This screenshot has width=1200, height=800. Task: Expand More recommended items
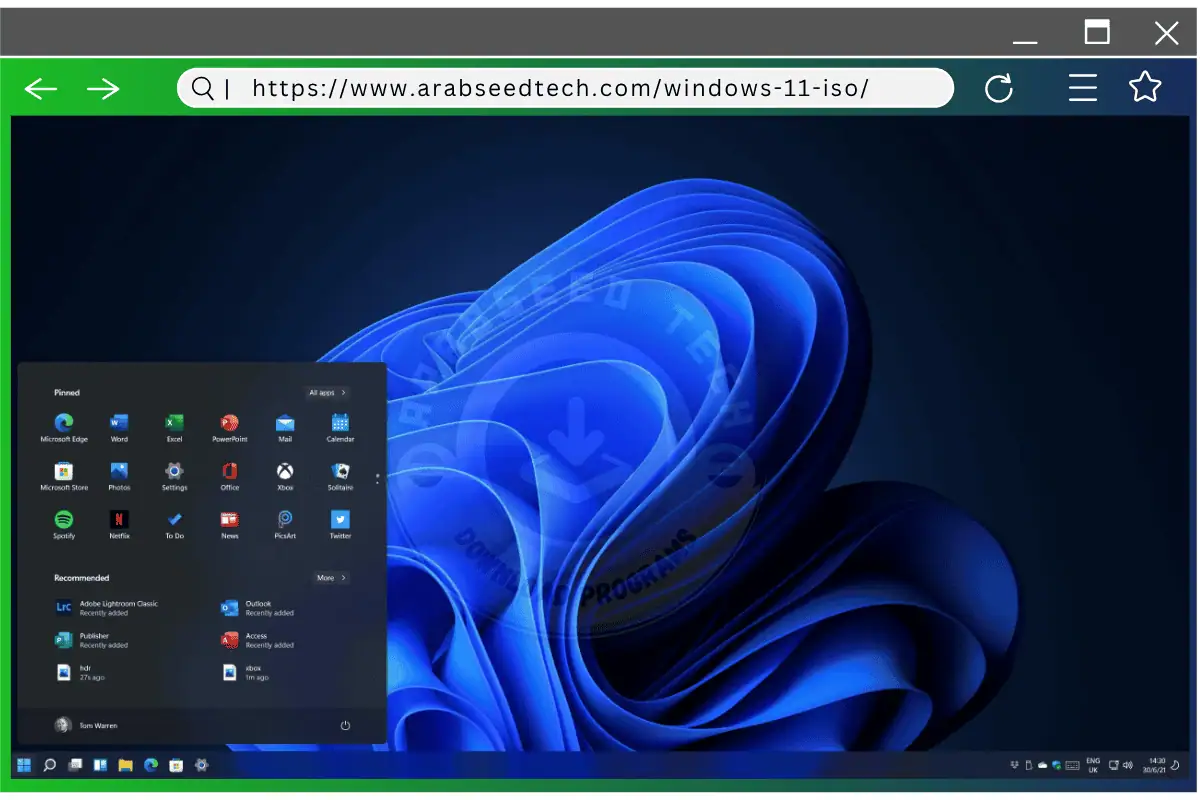click(x=331, y=578)
